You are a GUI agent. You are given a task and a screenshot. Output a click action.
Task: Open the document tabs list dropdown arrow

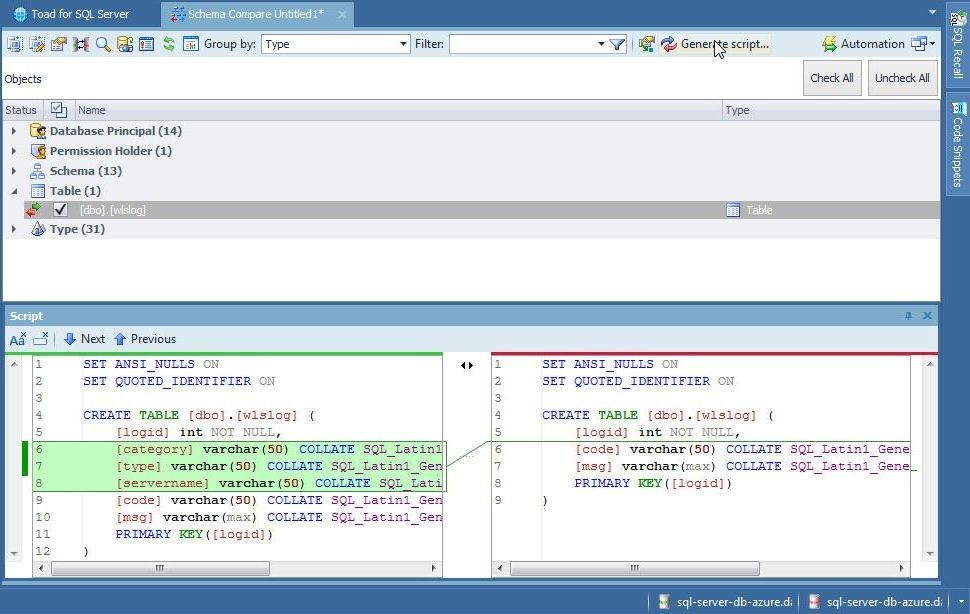pyautogui.click(x=932, y=12)
